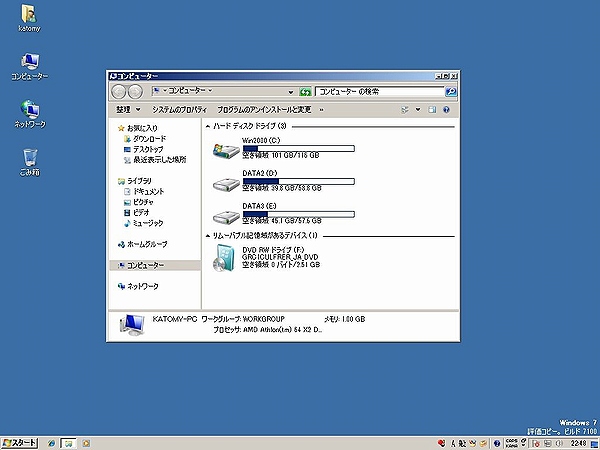Click the 'GRC1CULFRER_JA_DVD' disc label
This screenshot has width=600, height=450.
click(280, 257)
